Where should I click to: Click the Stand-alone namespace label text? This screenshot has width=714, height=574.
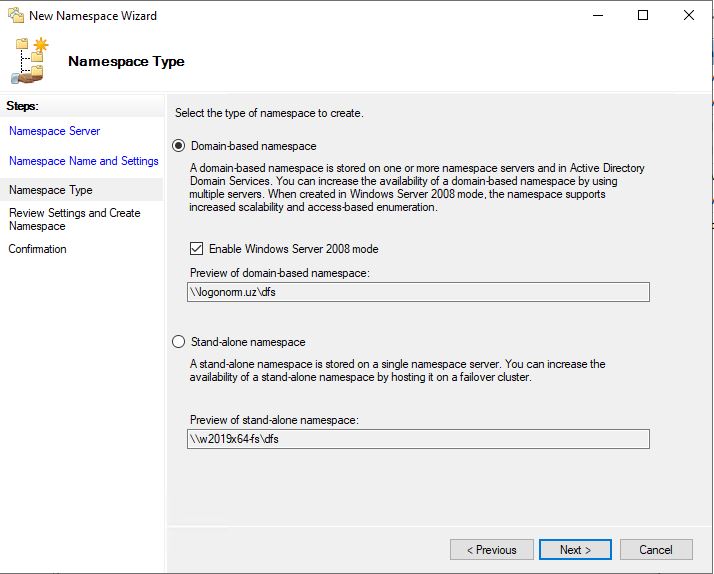[248, 342]
